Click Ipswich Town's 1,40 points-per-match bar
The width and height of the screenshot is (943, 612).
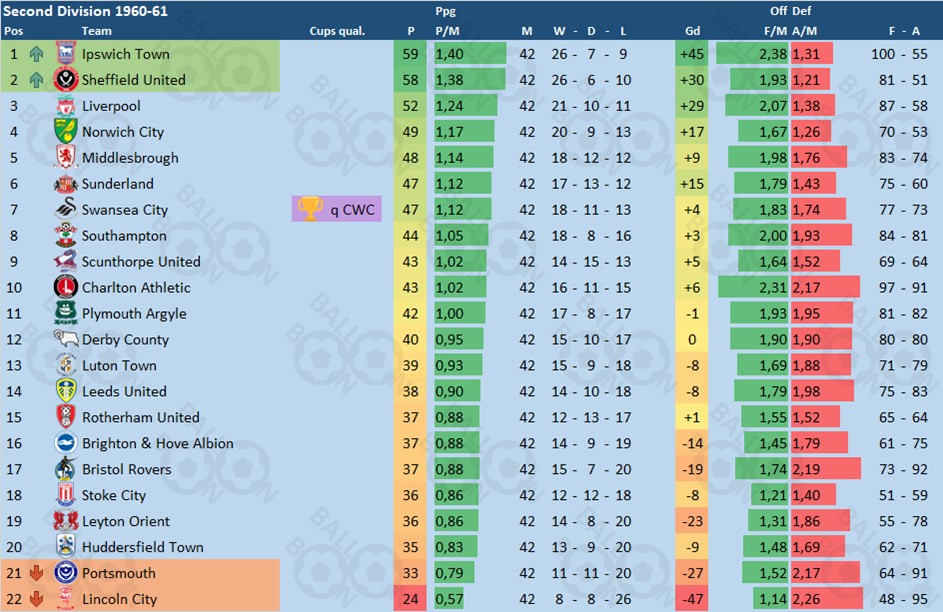tap(470, 54)
